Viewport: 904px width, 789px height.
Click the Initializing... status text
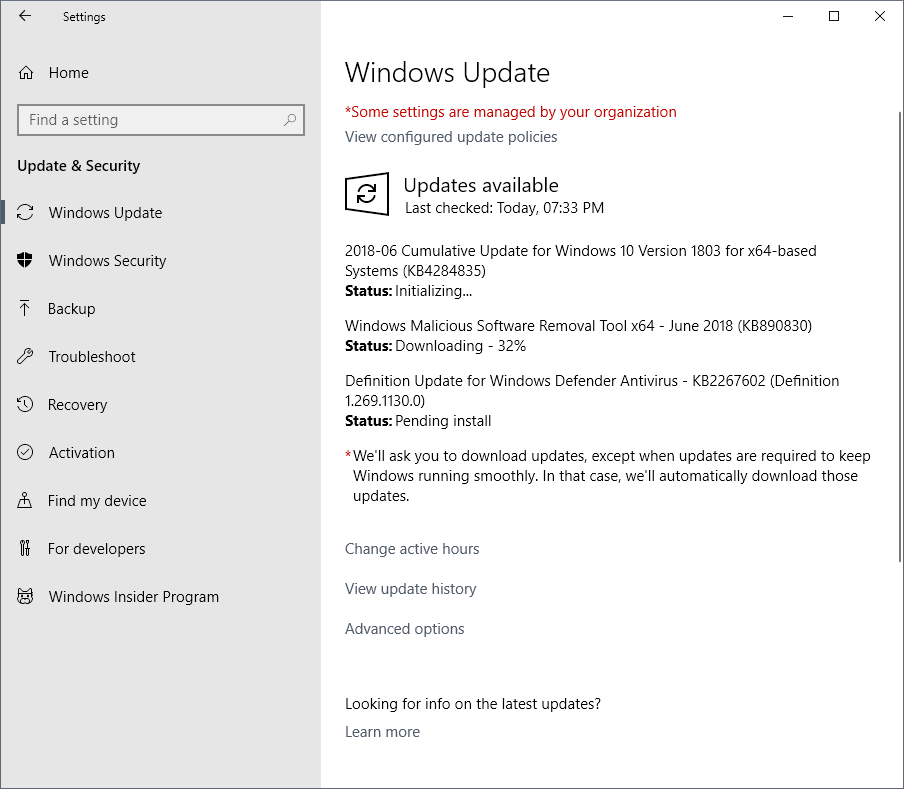[433, 291]
